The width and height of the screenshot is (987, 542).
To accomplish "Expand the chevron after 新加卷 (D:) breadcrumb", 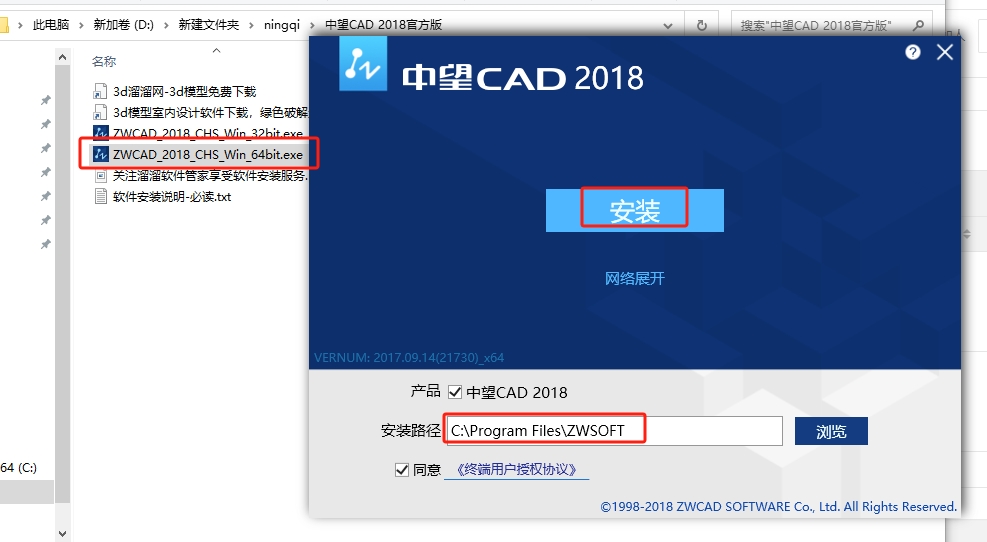I will click(166, 26).
